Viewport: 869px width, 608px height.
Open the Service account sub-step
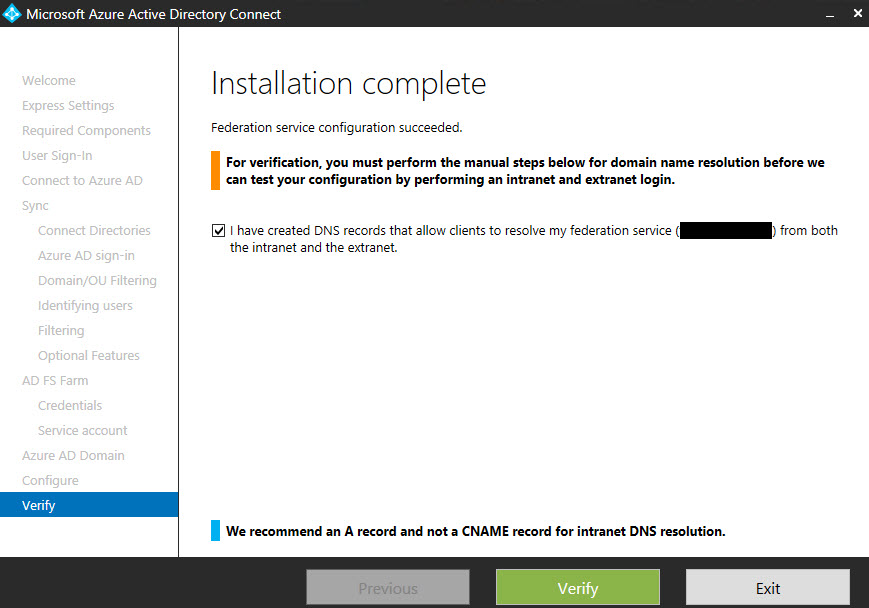tap(83, 431)
